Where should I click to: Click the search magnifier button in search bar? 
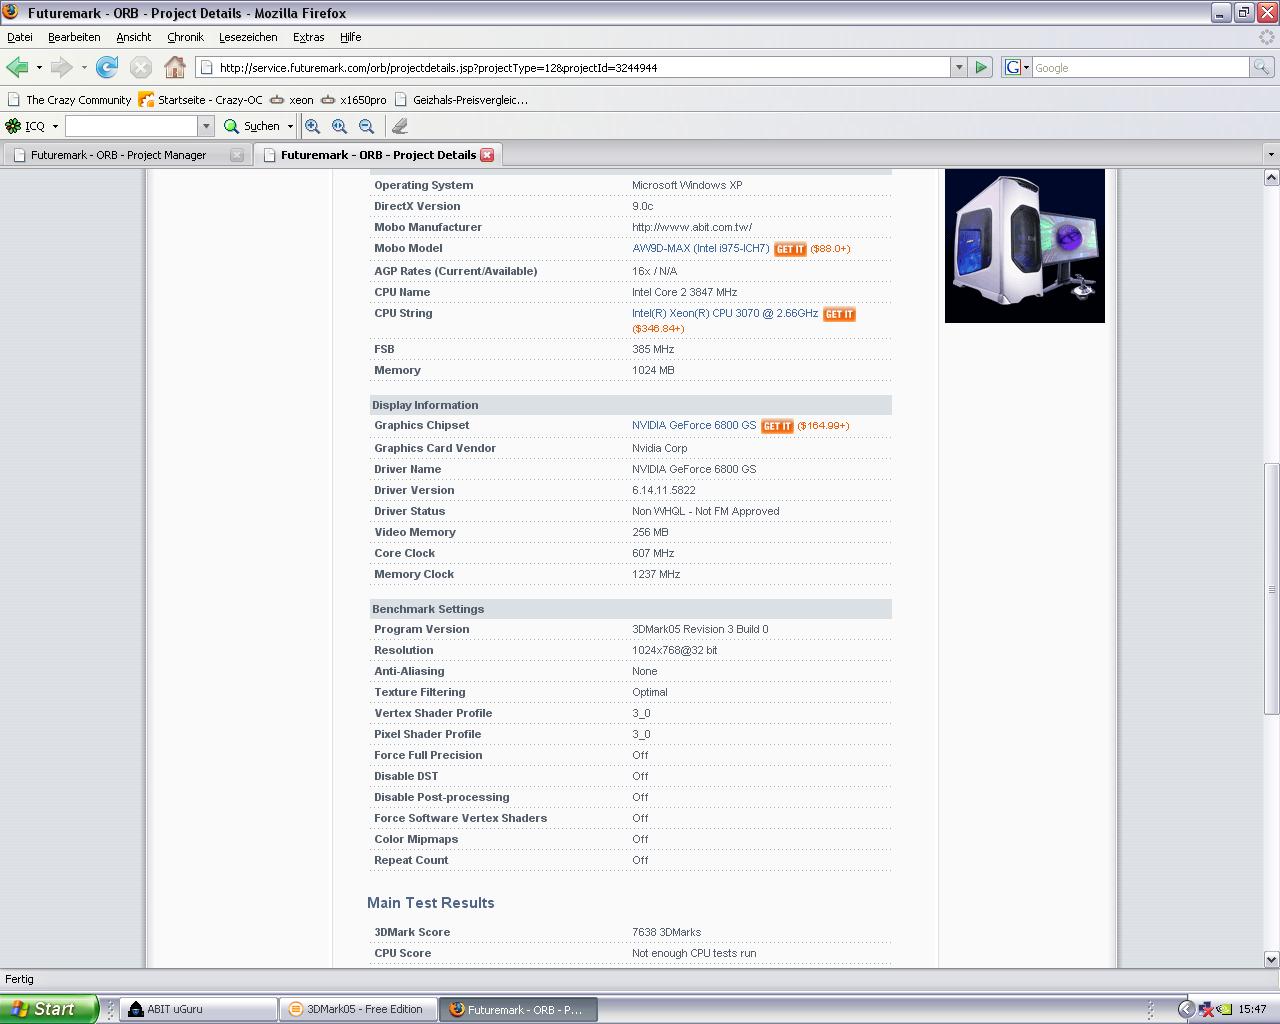[1261, 67]
